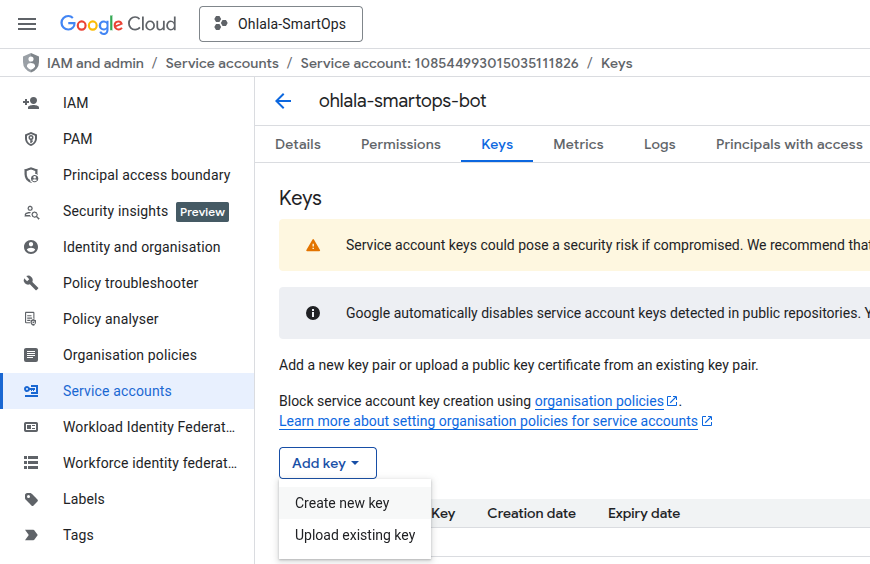Click the Organisation policies list icon

pyautogui.click(x=31, y=355)
